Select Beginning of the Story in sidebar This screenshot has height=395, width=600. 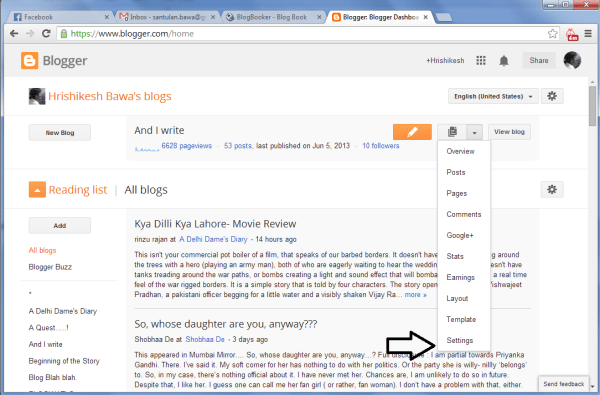[64, 361]
